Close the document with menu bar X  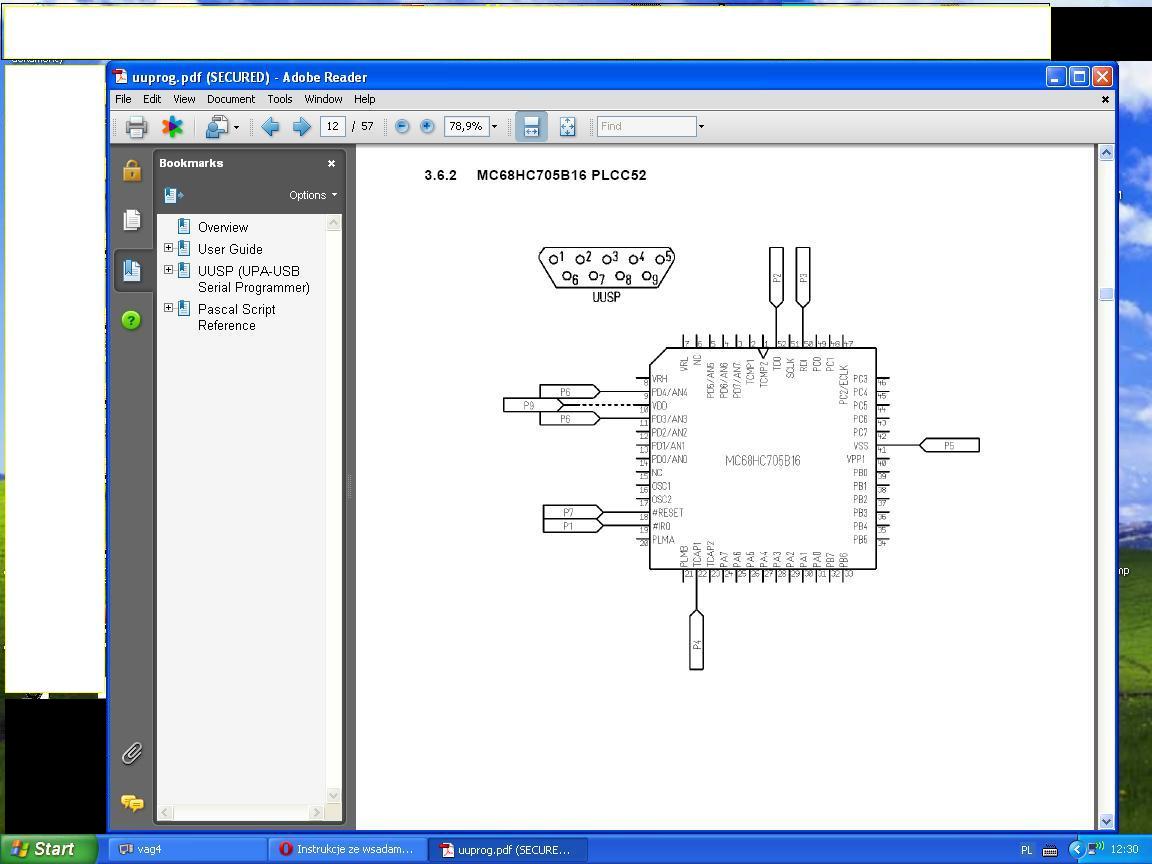(x=1105, y=99)
